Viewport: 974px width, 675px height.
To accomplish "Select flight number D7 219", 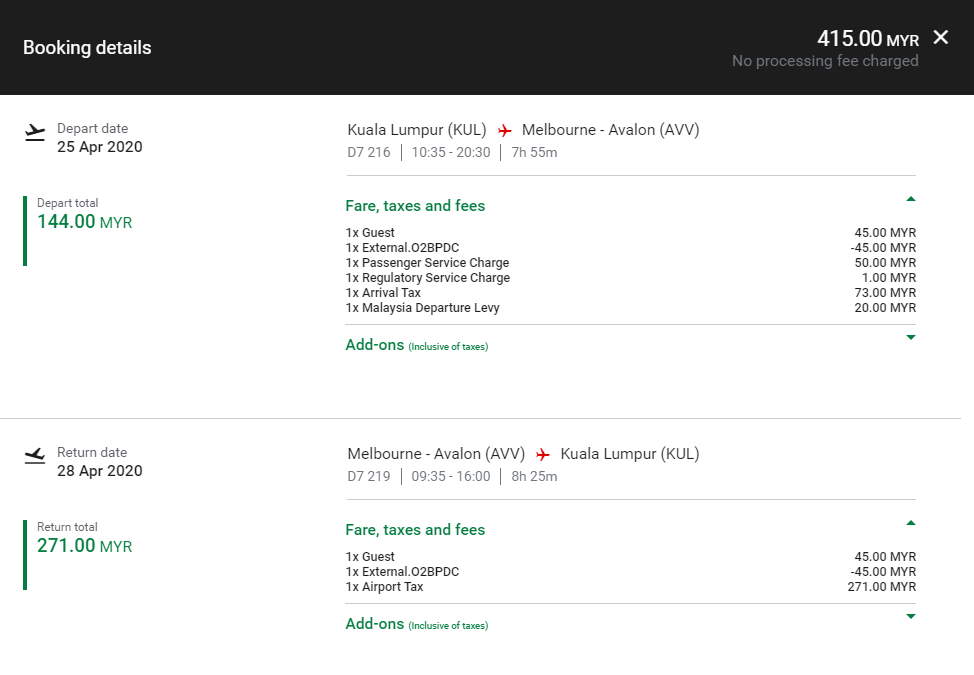I will [x=368, y=477].
